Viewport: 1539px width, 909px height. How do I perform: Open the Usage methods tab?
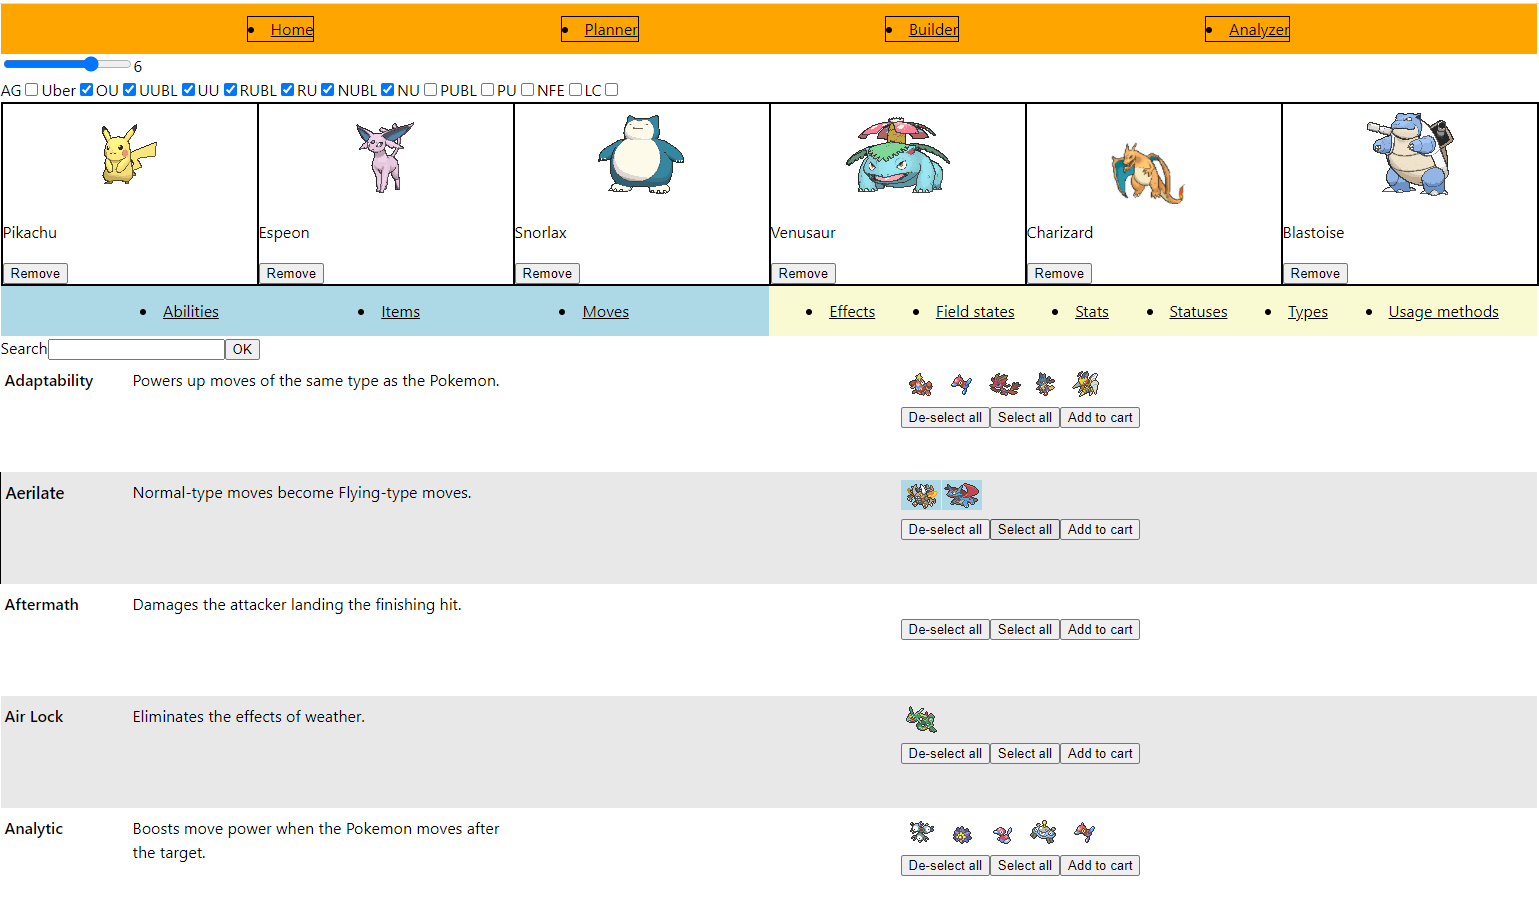point(1443,312)
